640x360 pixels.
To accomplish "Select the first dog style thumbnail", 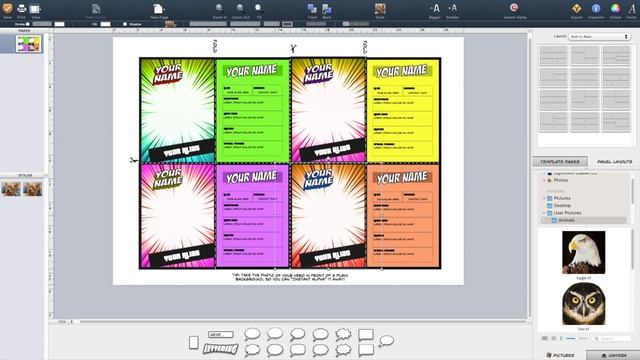I will [x=11, y=189].
